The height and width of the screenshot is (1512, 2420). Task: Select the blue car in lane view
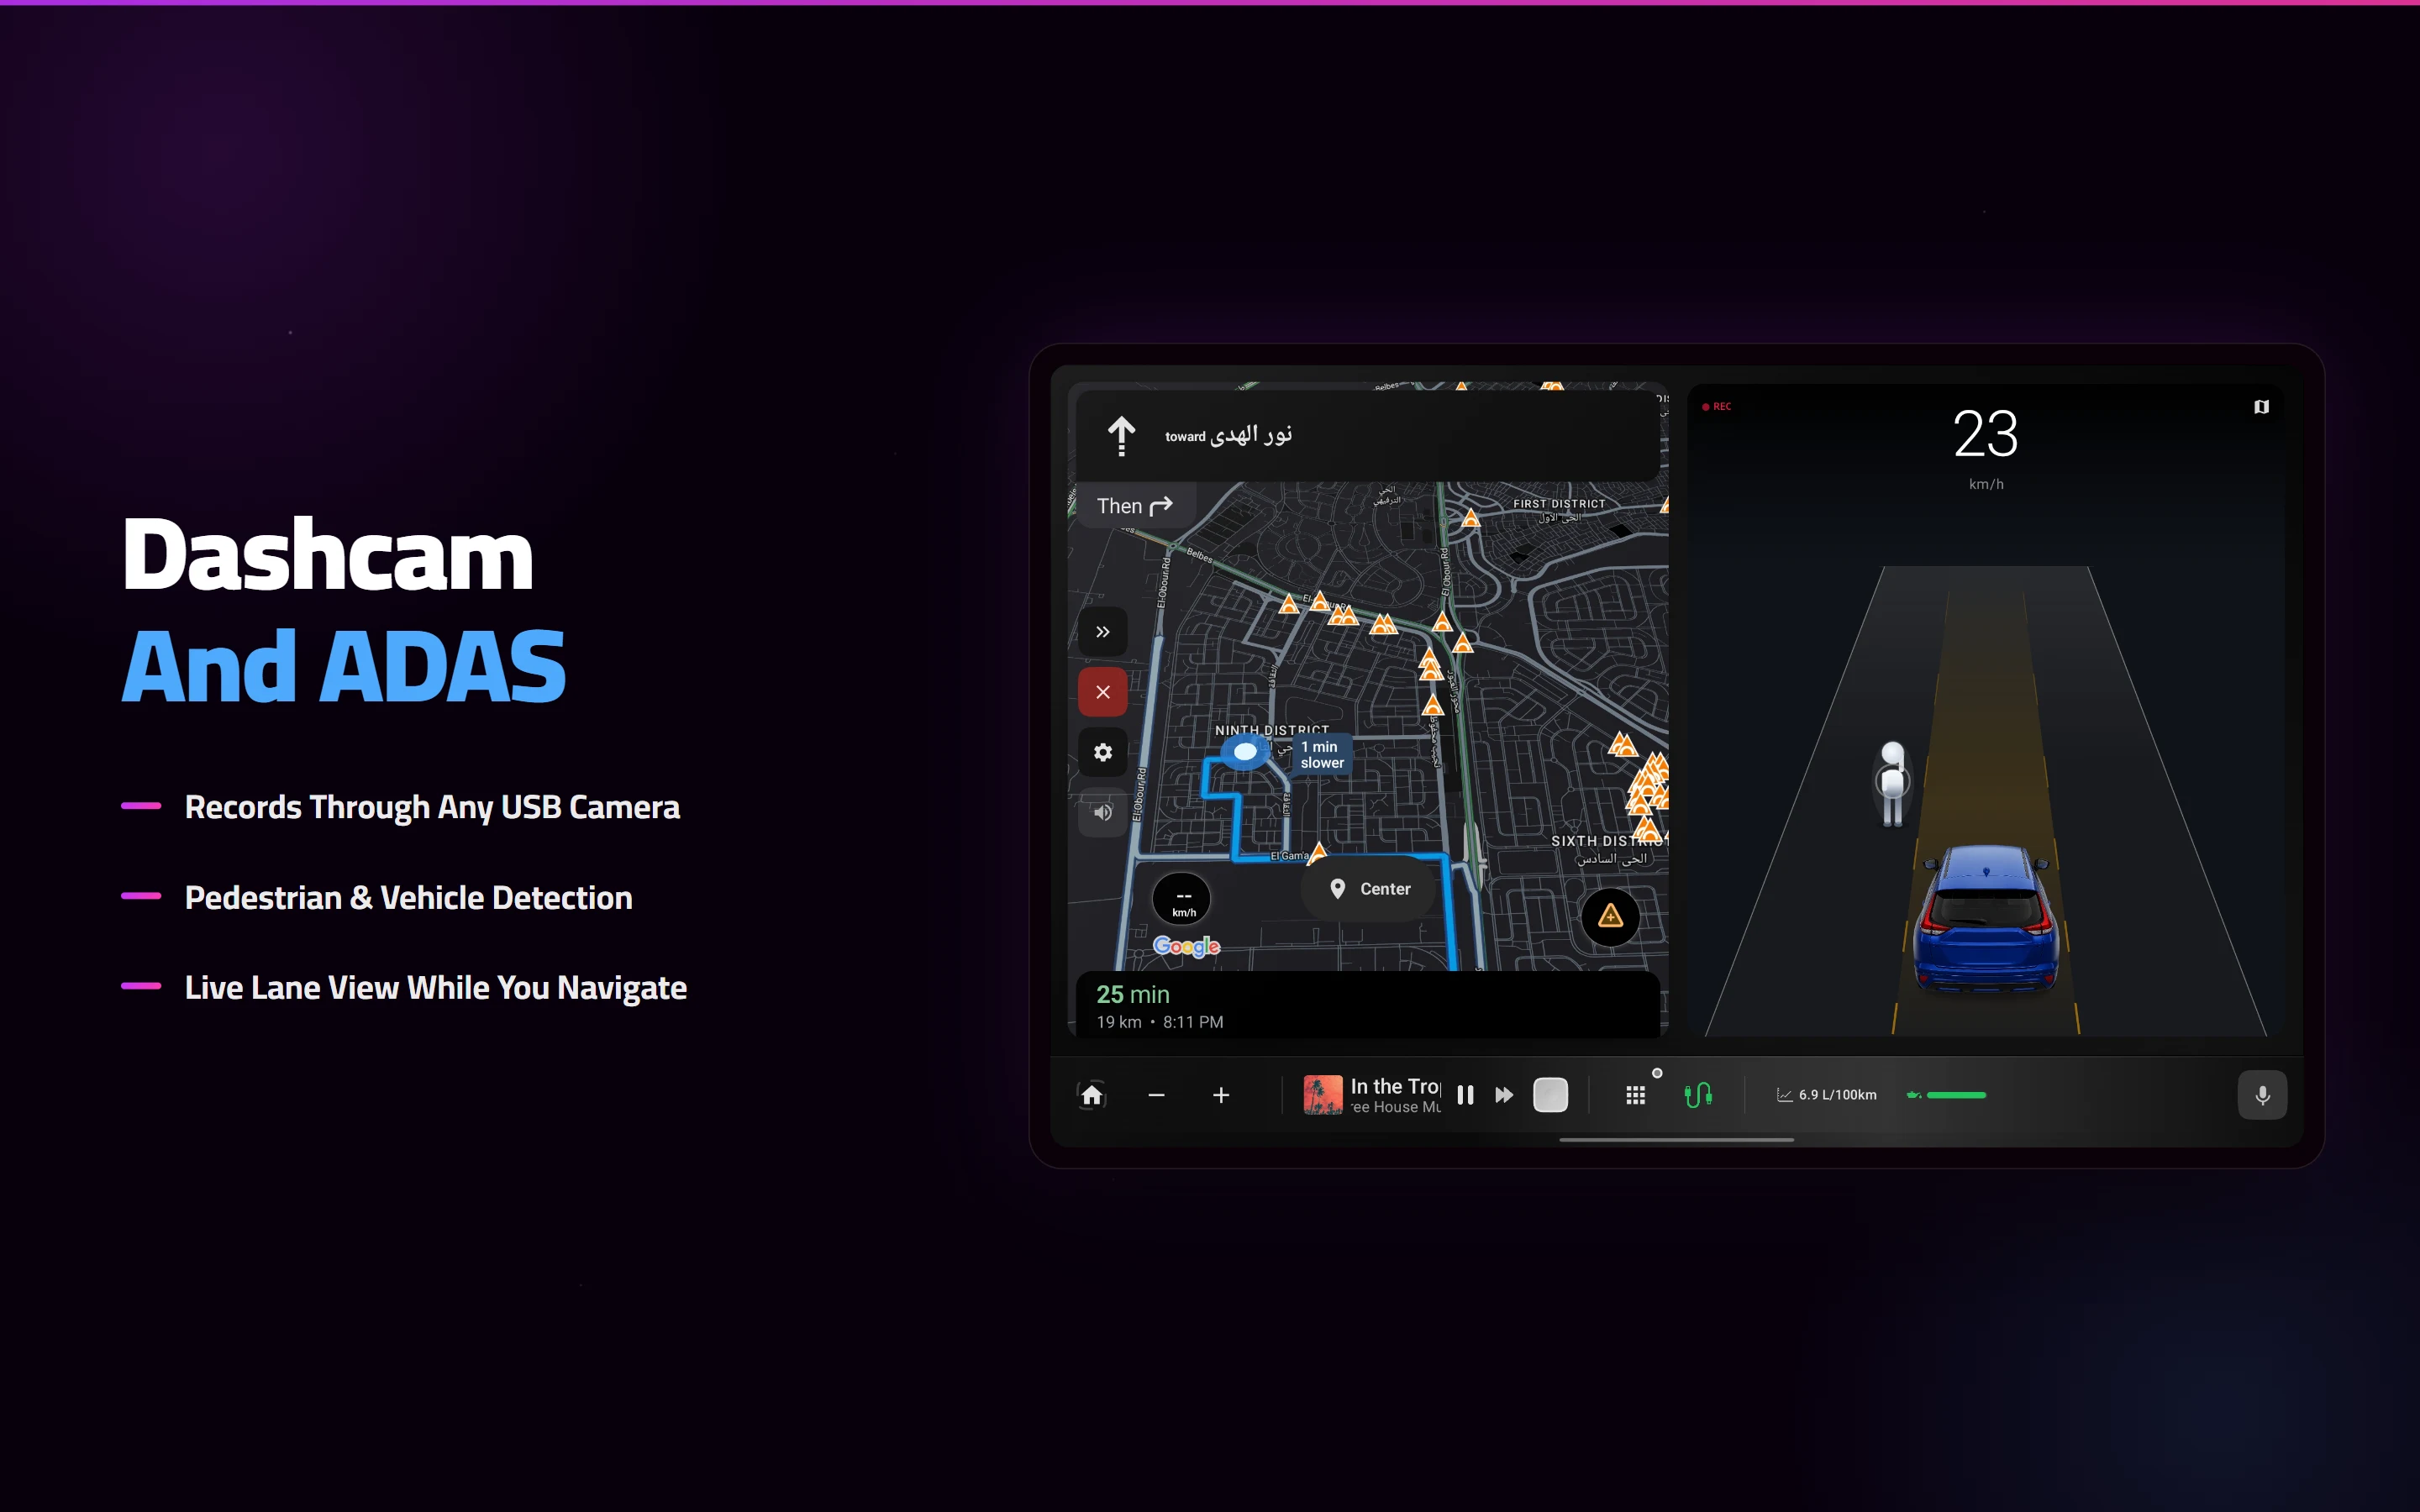pos(1985,917)
